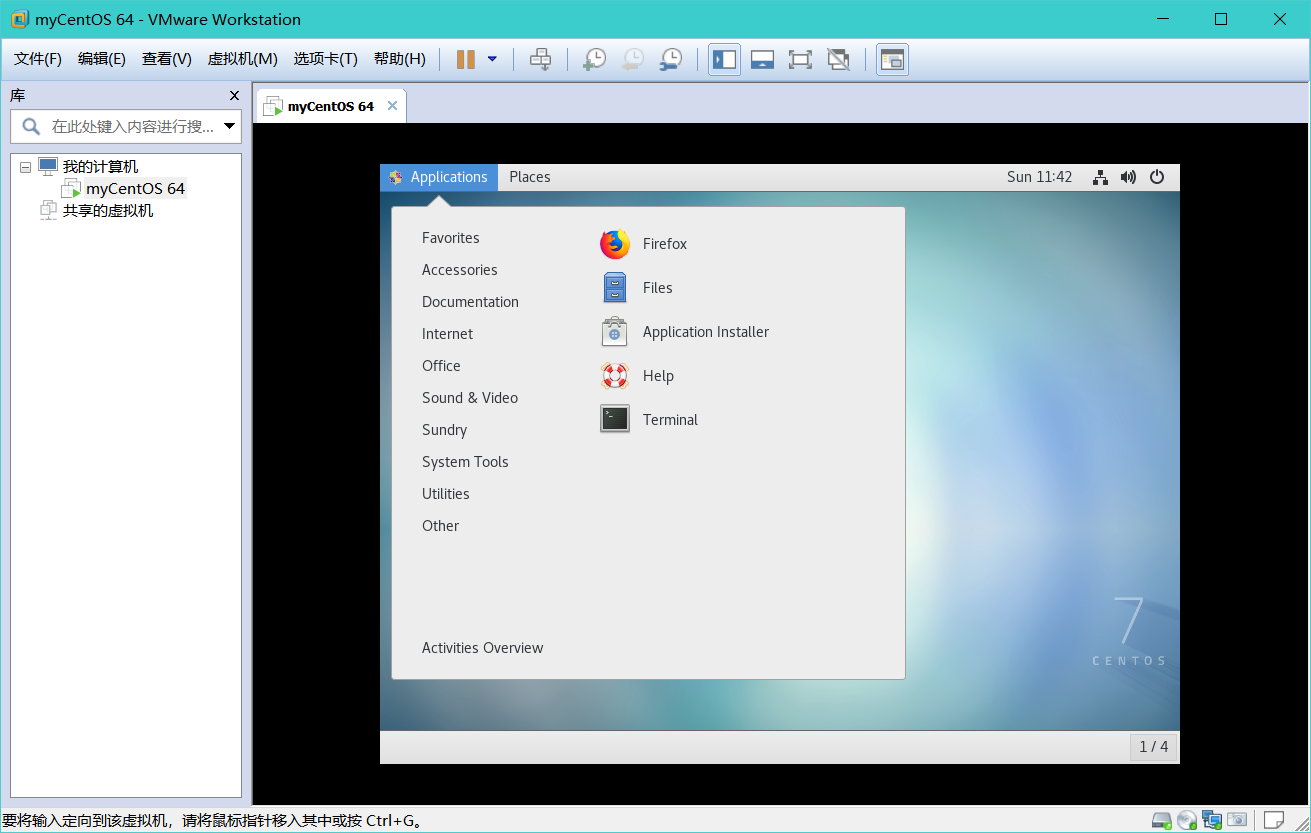Open the 选项卡(T) menu
Screen dimensions: 1311x833
click(326, 59)
